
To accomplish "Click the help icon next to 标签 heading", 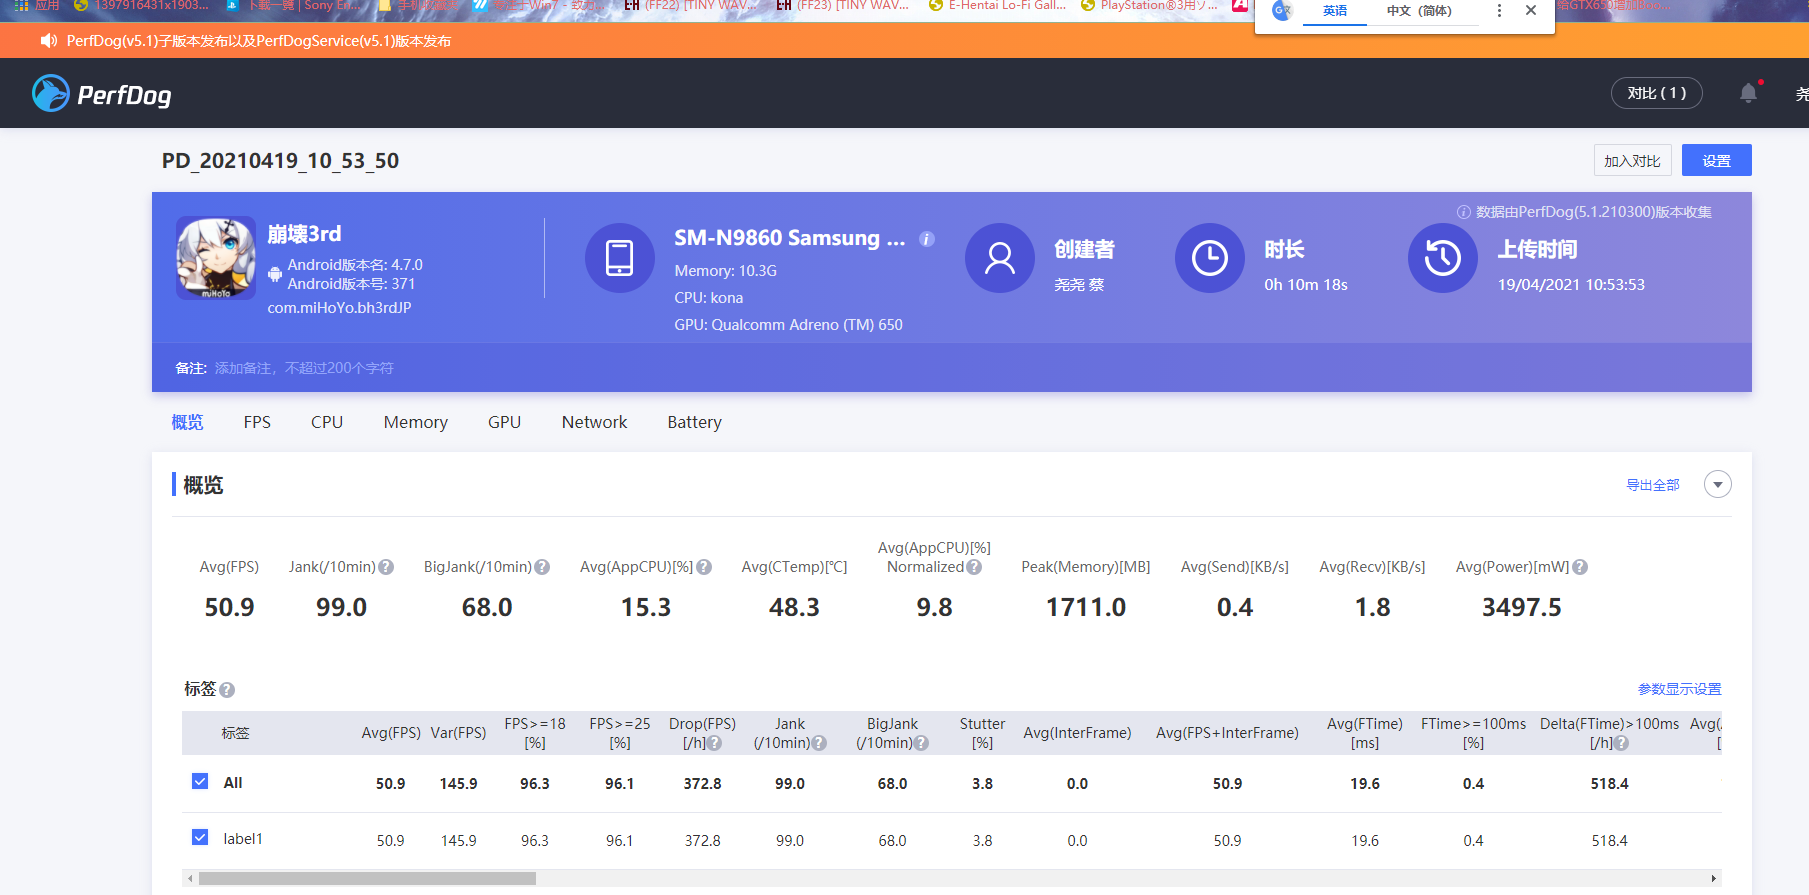I will point(227,690).
